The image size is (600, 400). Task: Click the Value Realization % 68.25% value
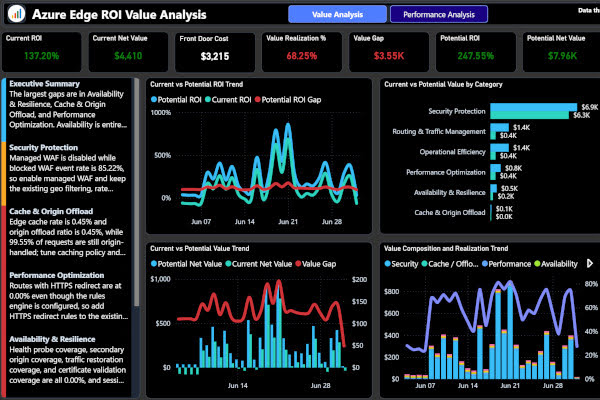[302, 56]
